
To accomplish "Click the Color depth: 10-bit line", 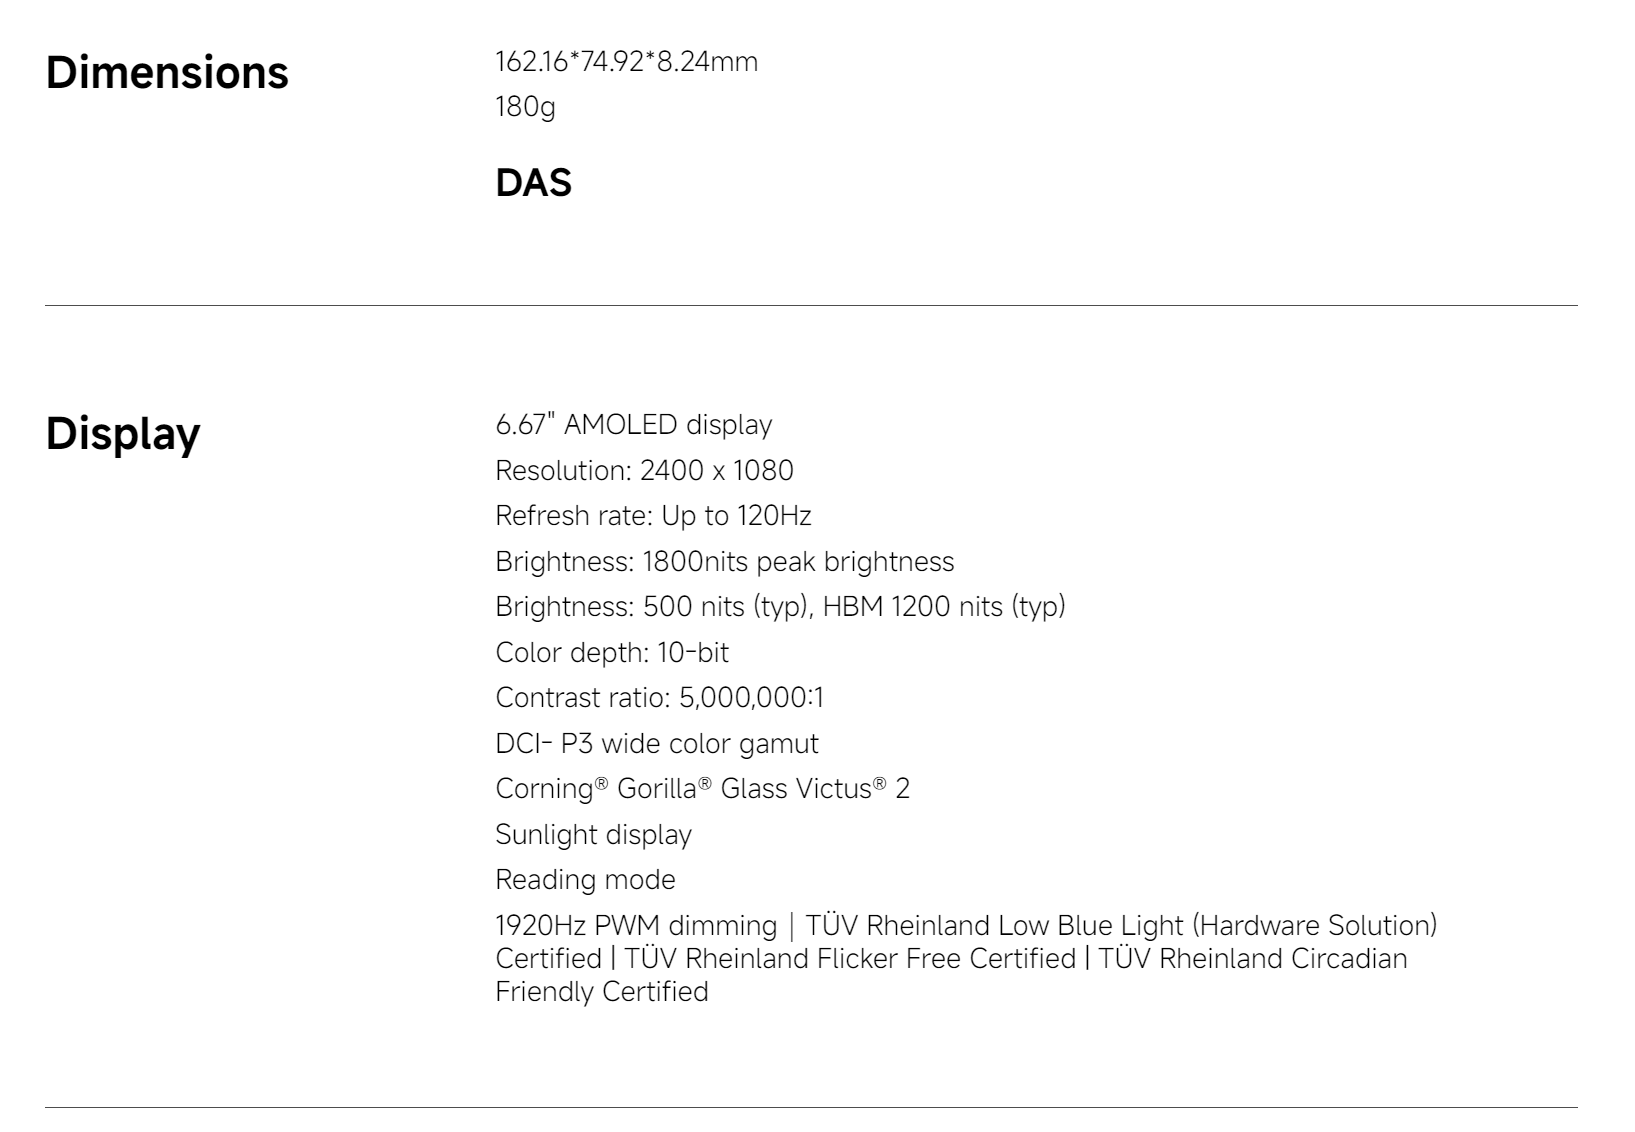I will [x=612, y=652].
